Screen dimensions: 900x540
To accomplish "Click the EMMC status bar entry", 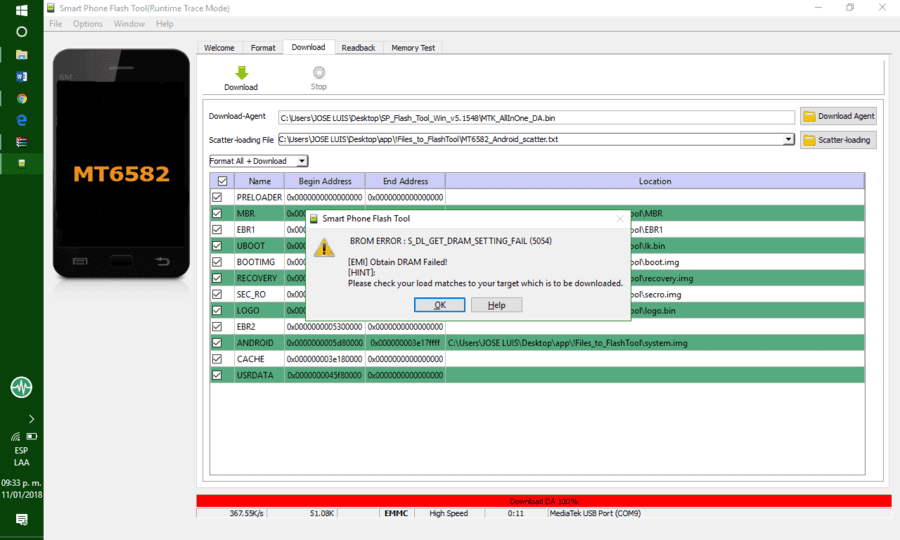I will tap(396, 514).
